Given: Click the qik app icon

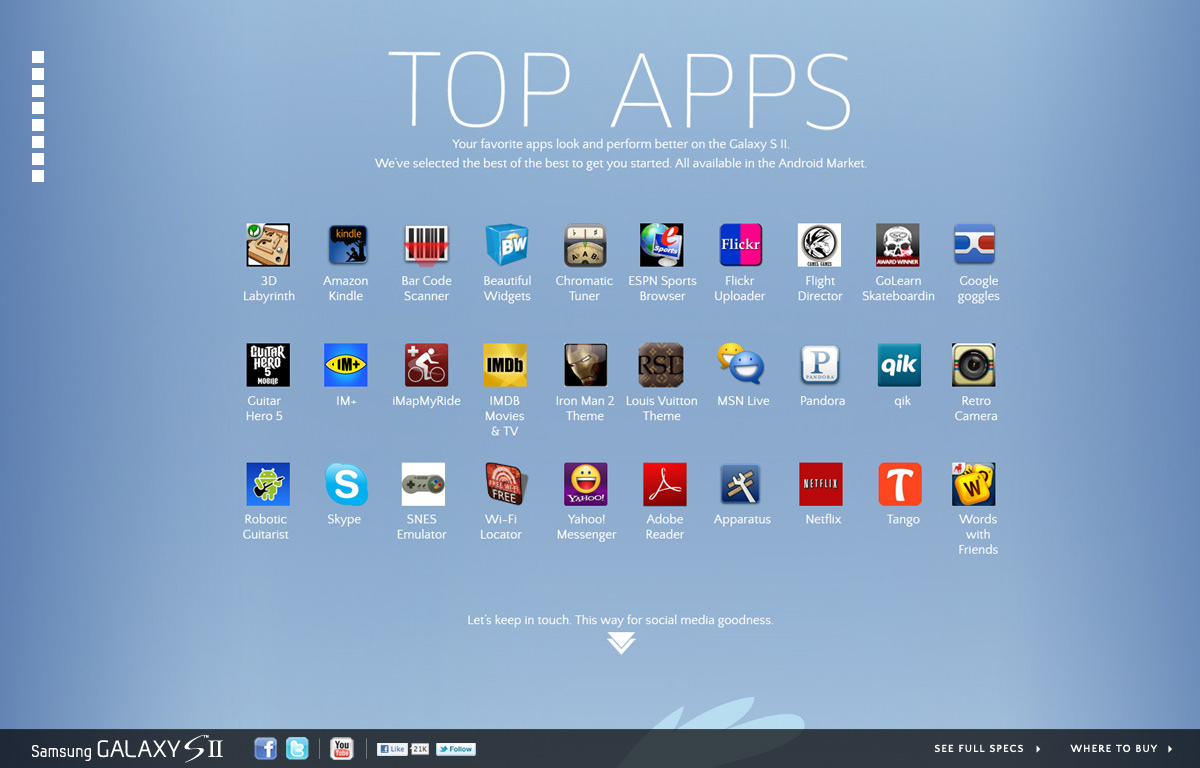Looking at the screenshot, I should click(898, 365).
